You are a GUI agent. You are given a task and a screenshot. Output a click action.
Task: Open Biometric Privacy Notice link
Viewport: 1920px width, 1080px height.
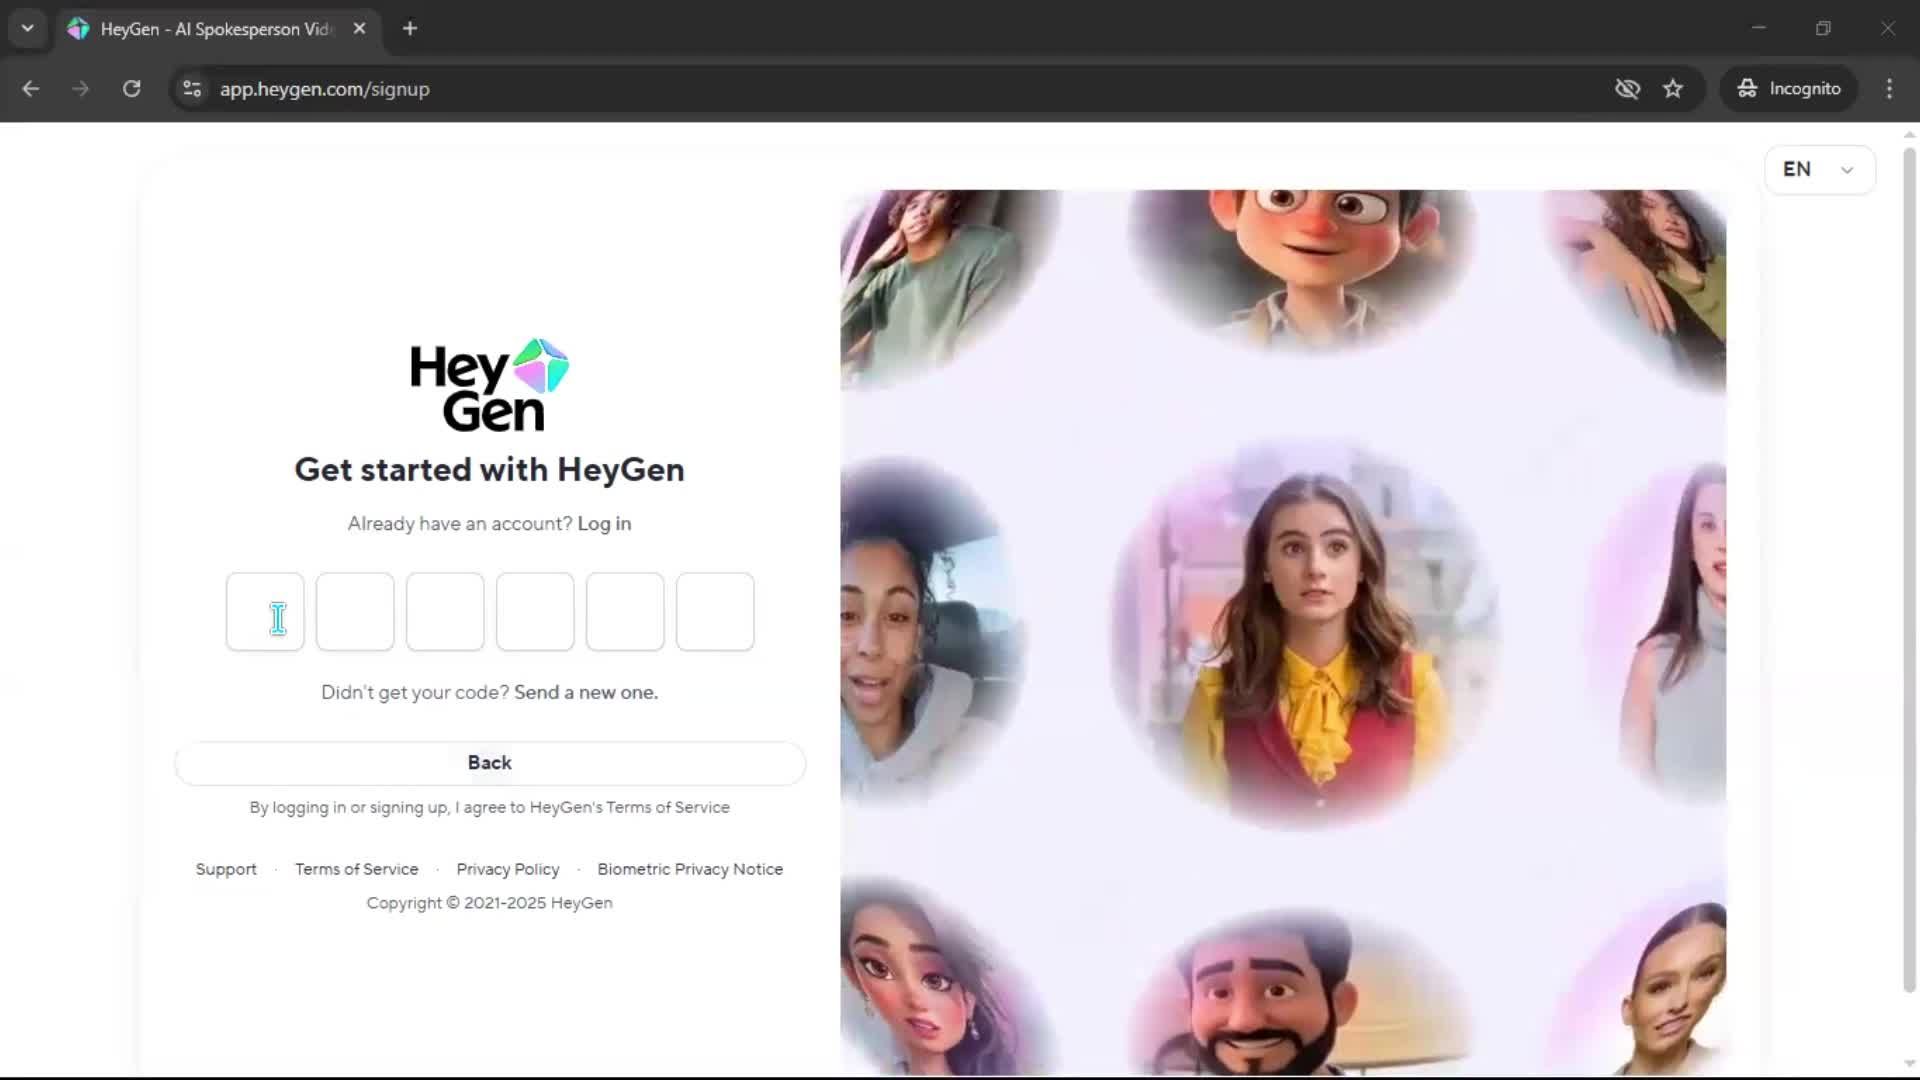point(690,870)
